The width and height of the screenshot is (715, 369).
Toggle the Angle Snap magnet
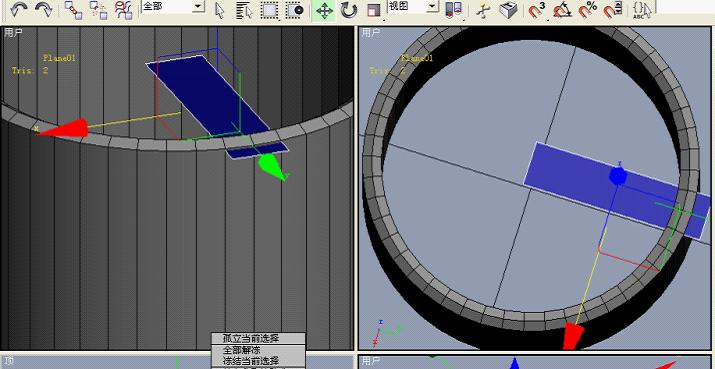(562, 10)
